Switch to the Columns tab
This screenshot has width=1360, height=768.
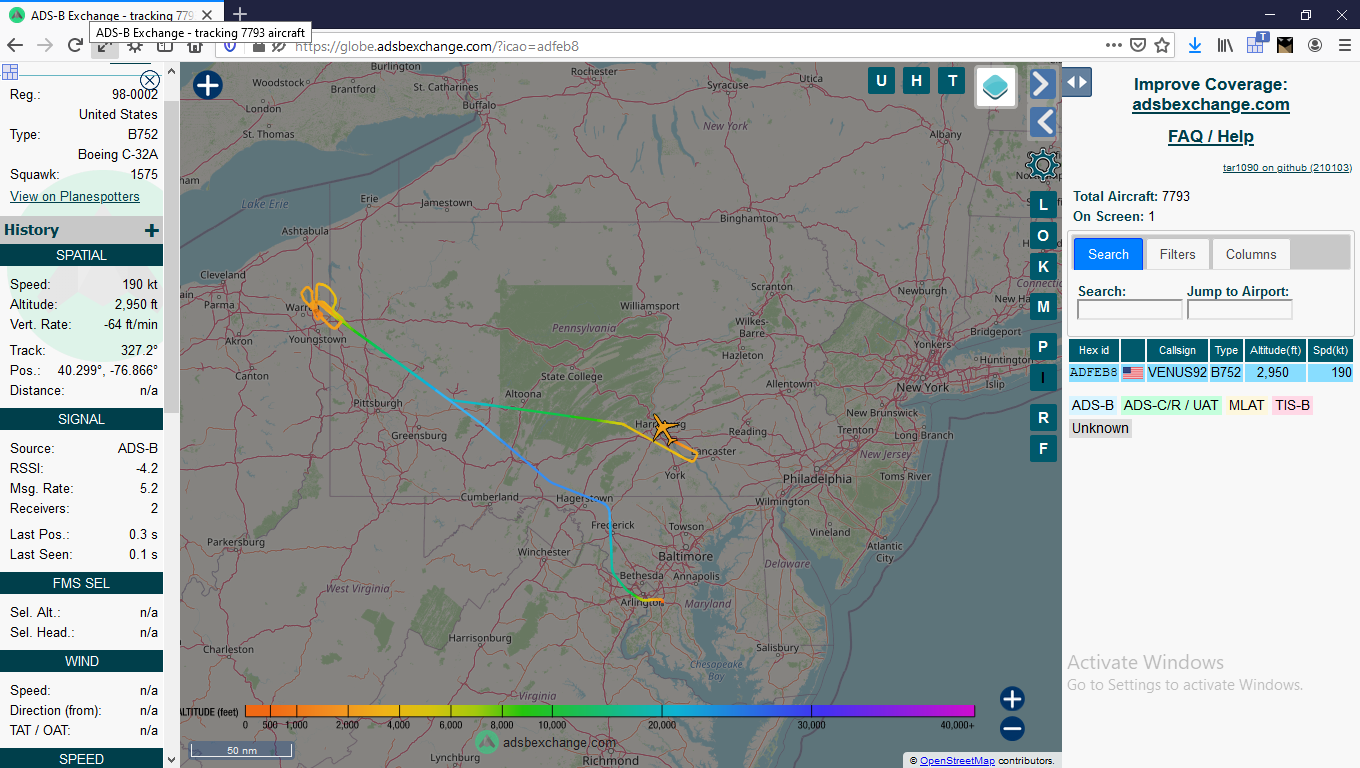pos(1251,254)
